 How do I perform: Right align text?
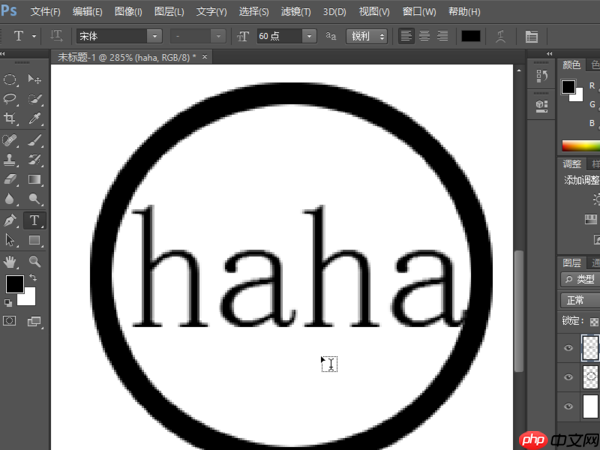pos(442,36)
